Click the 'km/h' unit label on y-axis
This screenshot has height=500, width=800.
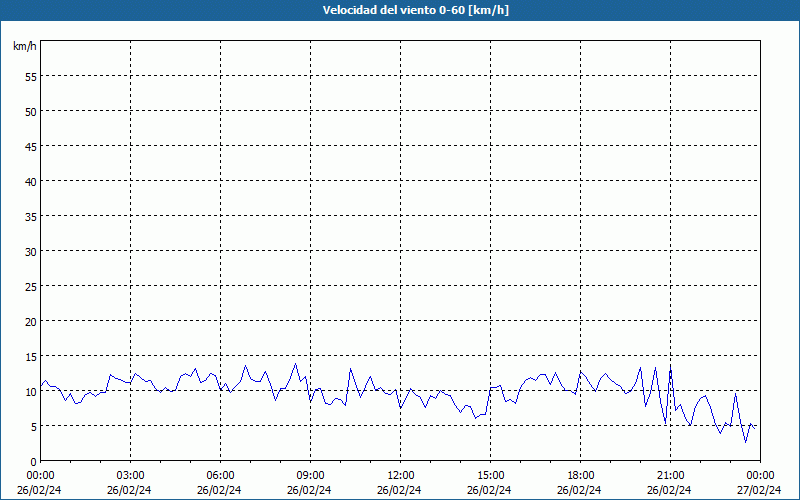(x=25, y=46)
